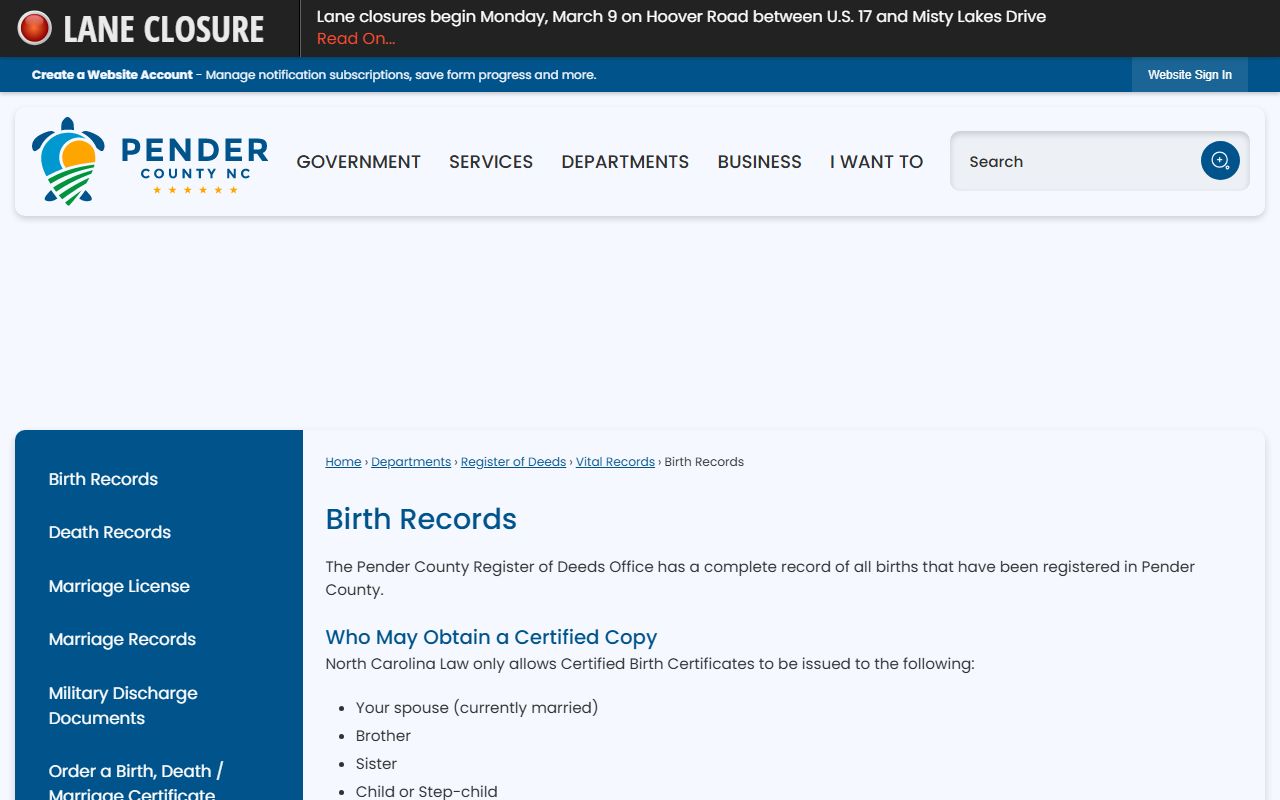Open Military Discharge Documents sidebar link
The height and width of the screenshot is (800, 1280).
pyautogui.click(x=123, y=705)
